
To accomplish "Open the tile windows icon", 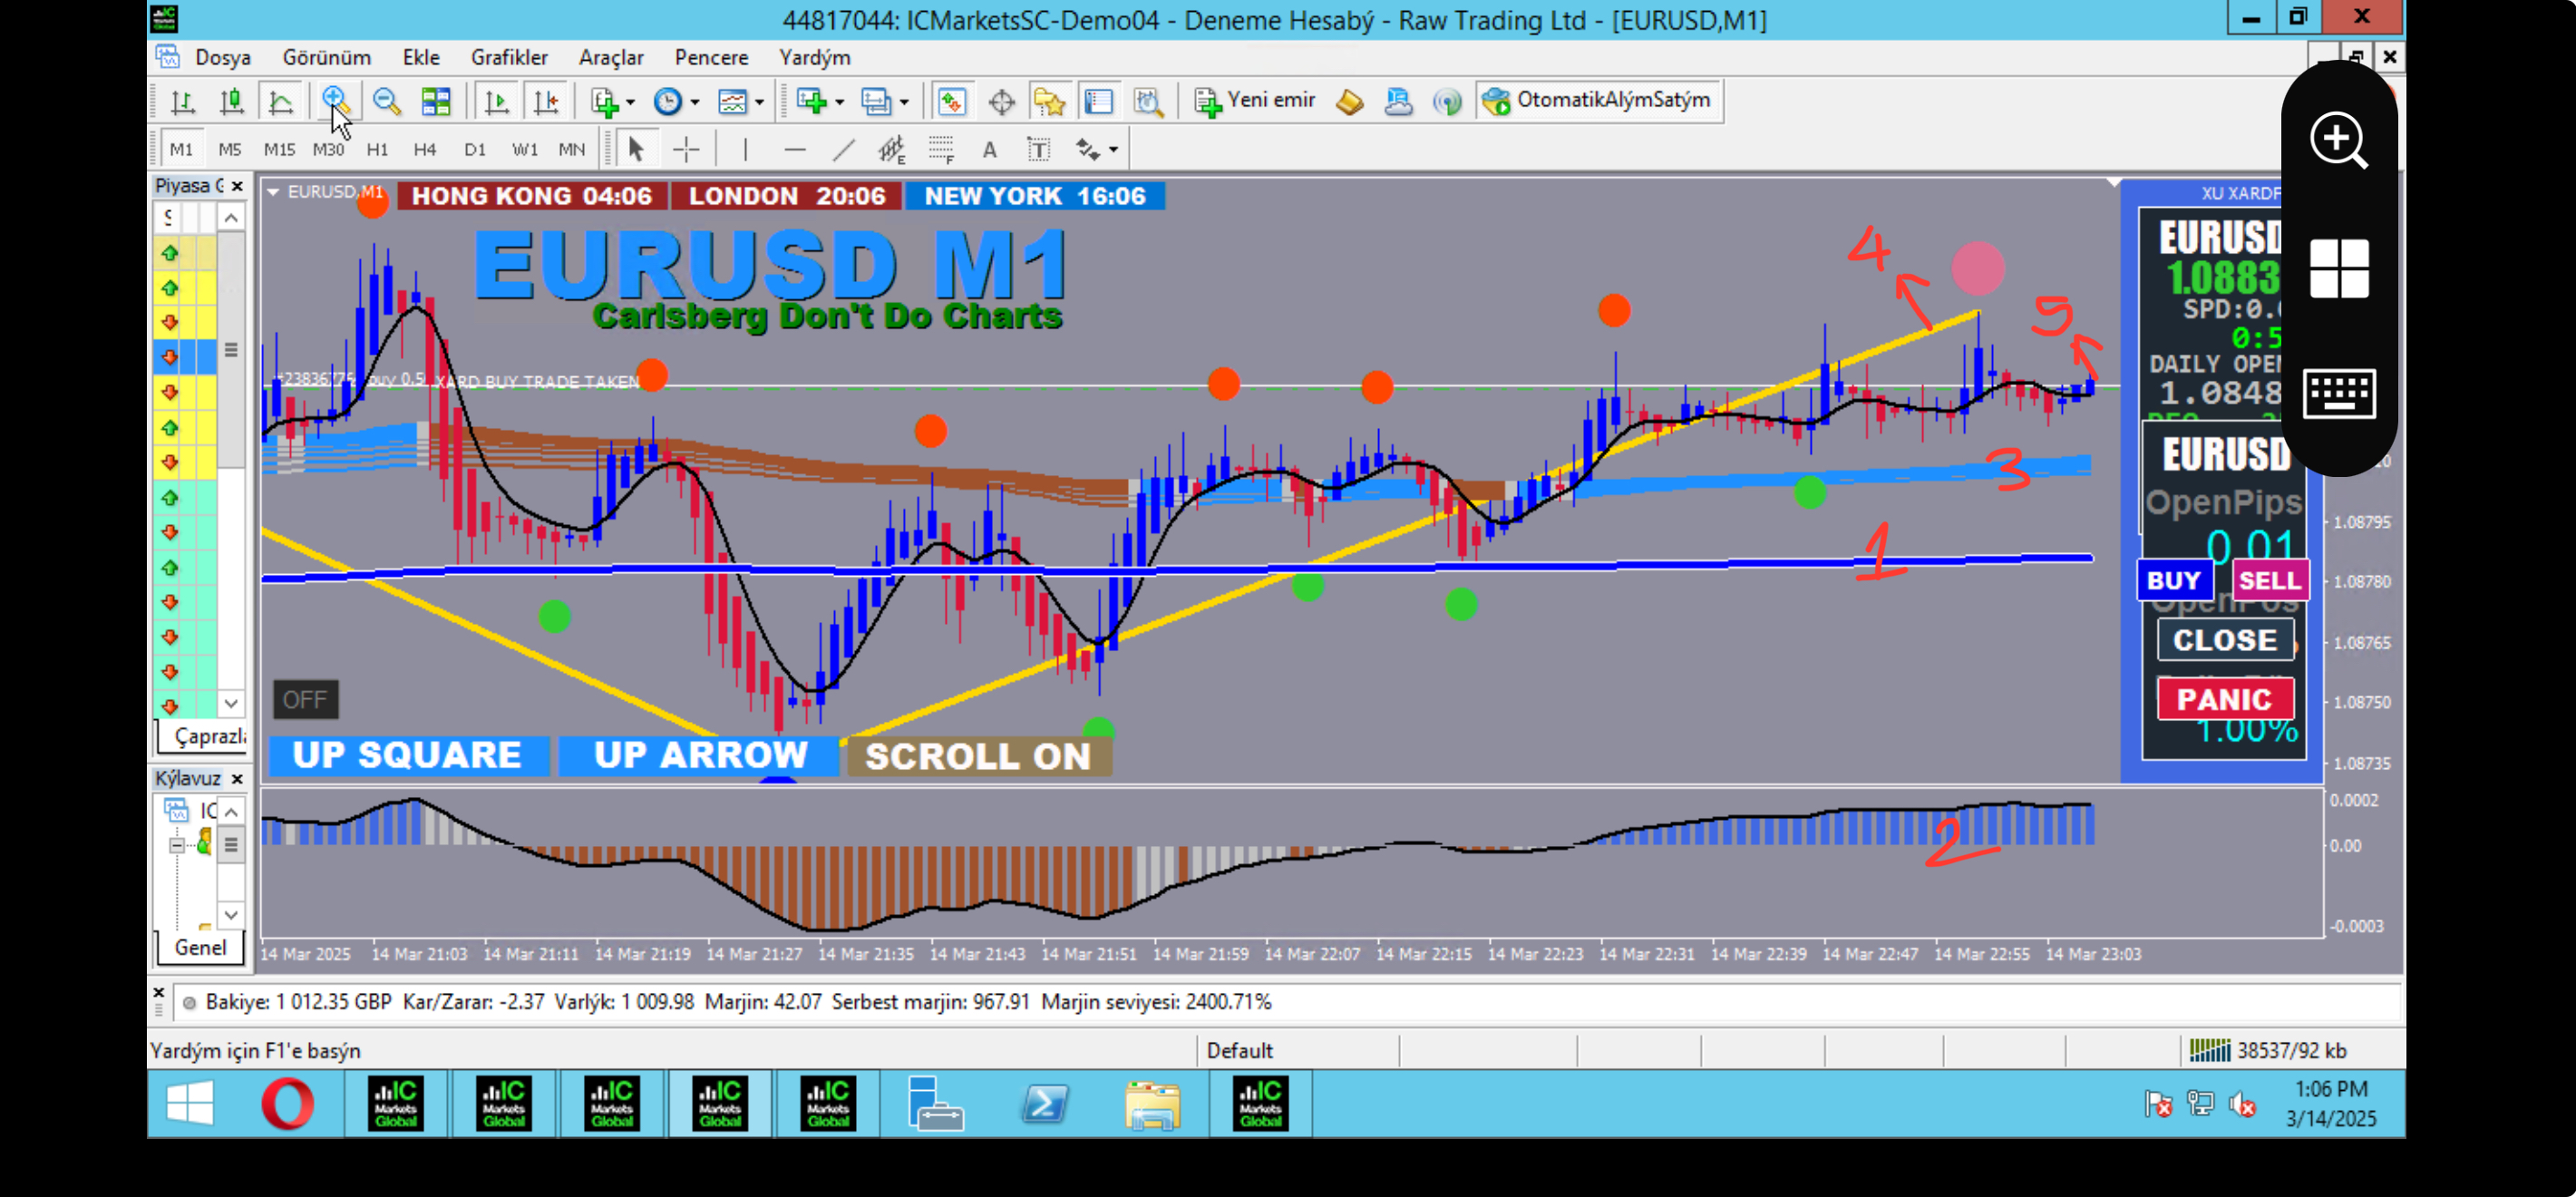I will click(x=436, y=101).
